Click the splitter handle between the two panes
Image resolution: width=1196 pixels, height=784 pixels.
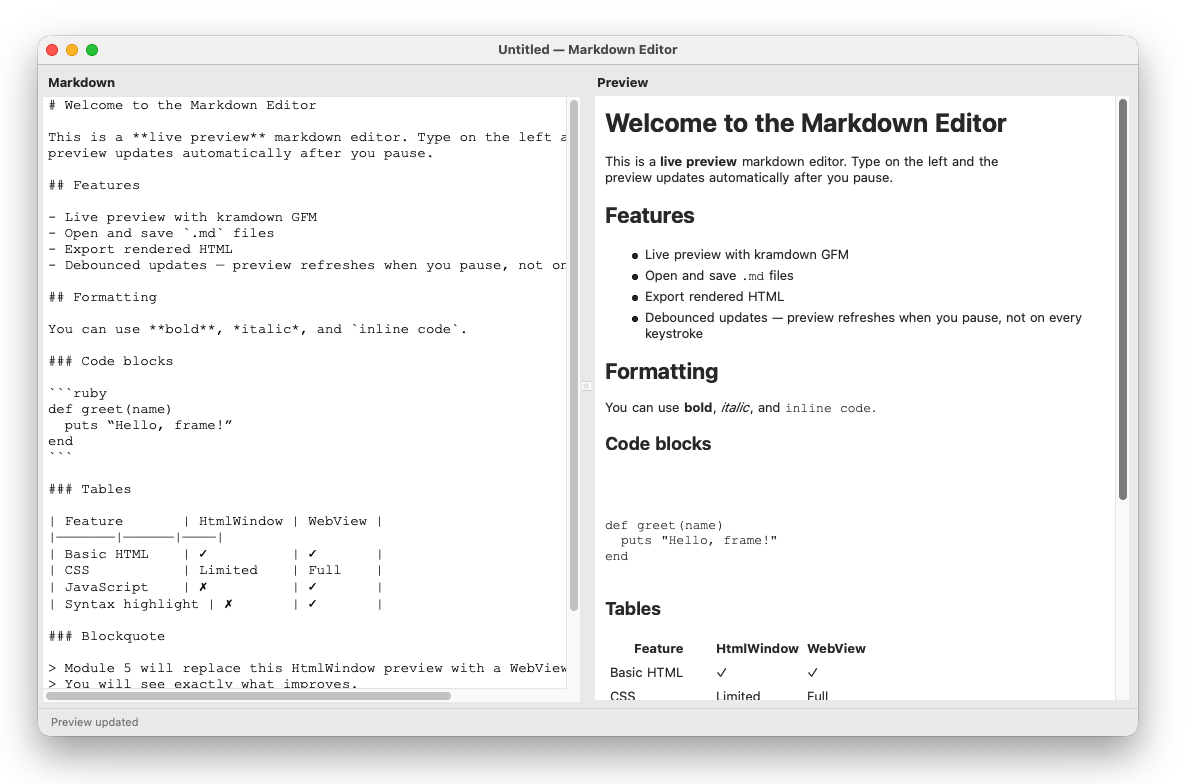(x=585, y=385)
